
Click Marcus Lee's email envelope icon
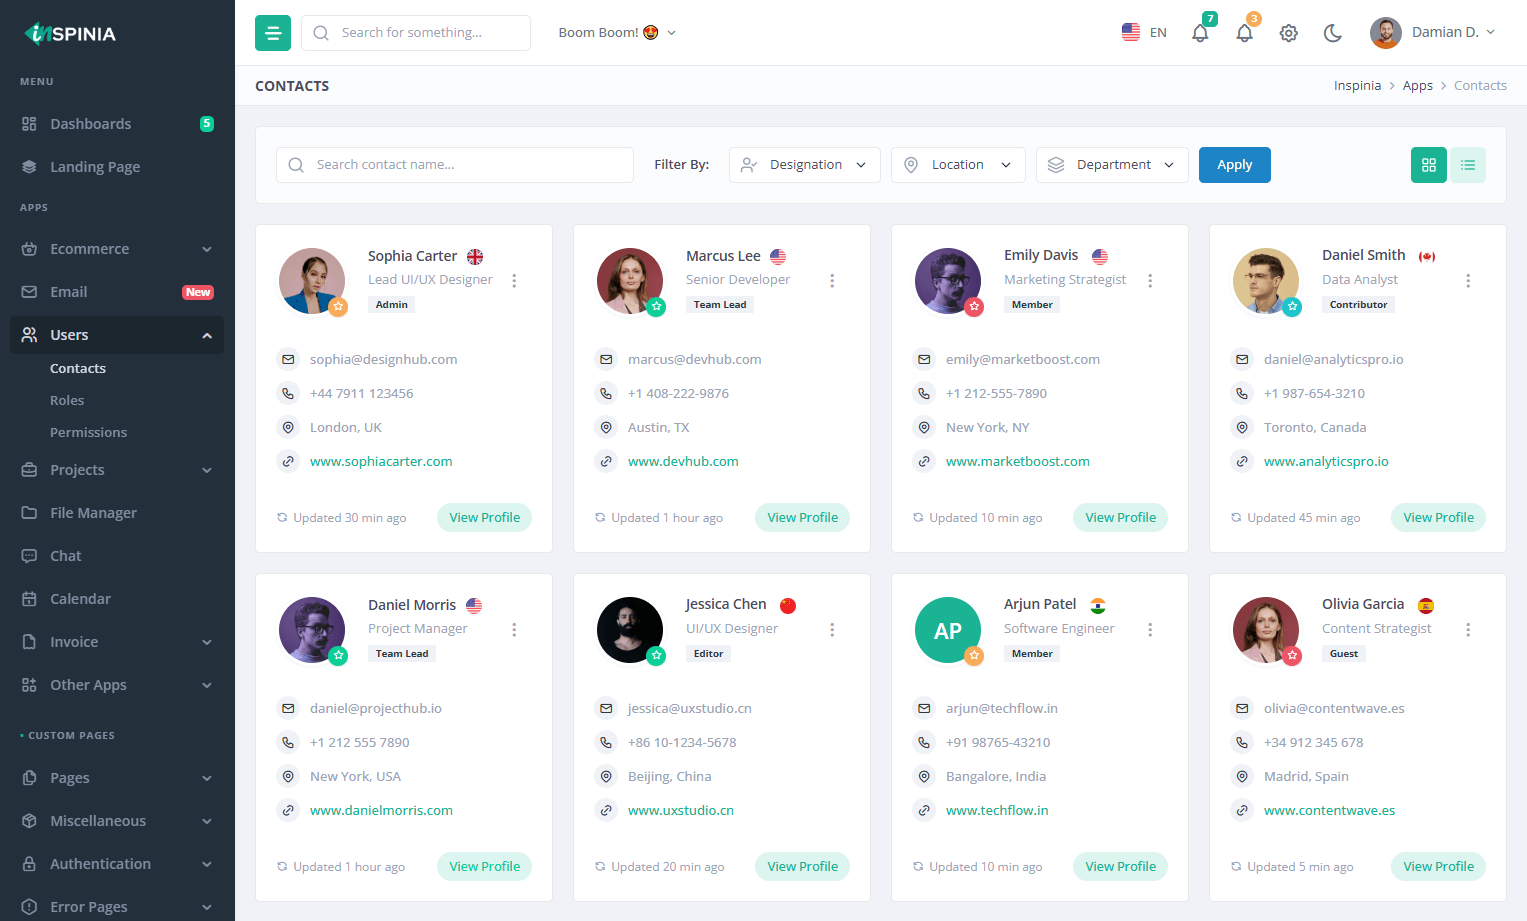click(606, 360)
